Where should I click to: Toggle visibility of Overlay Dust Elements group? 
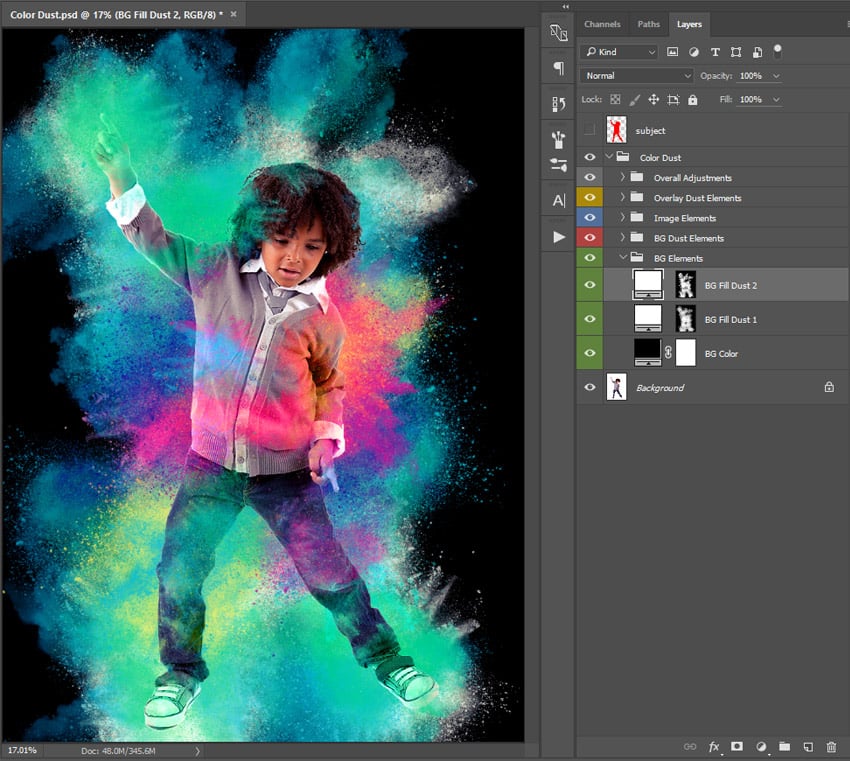pyautogui.click(x=590, y=198)
